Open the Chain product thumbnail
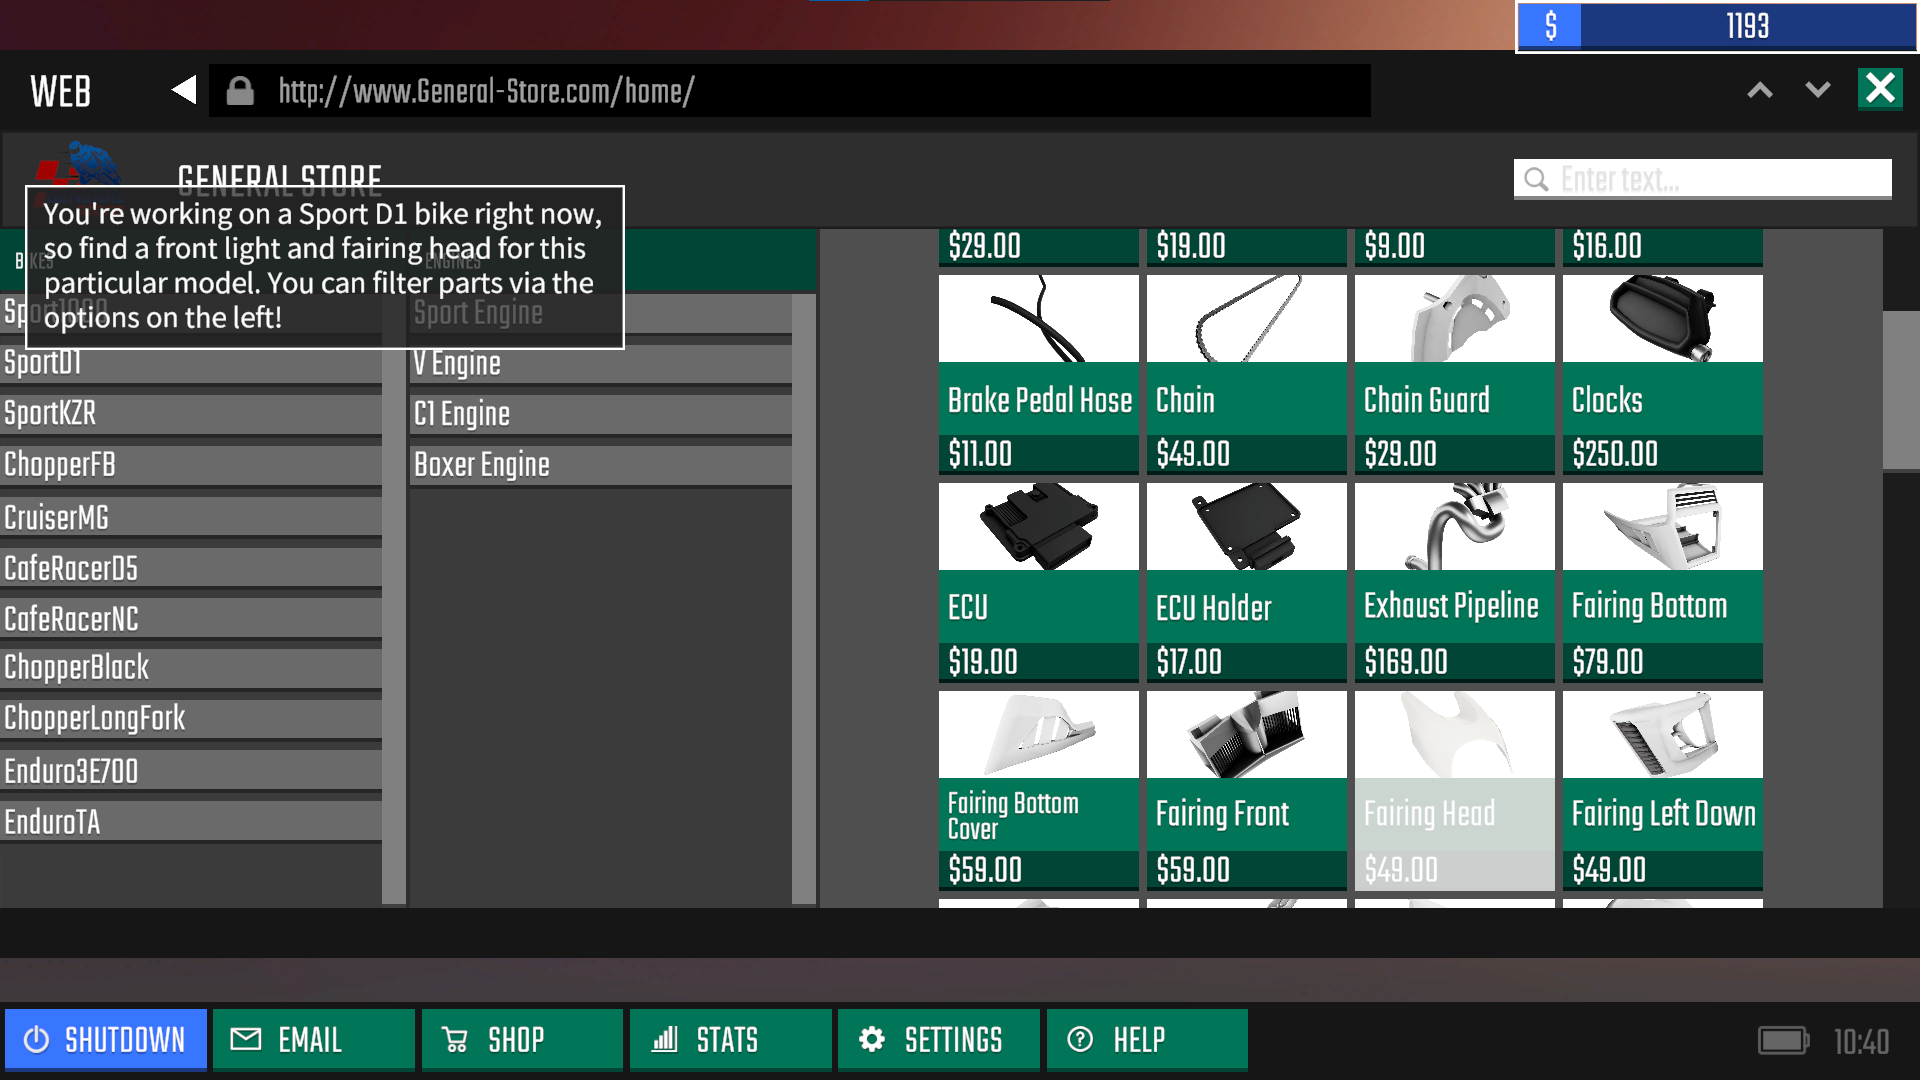The height and width of the screenshot is (1080, 1920). click(1246, 319)
